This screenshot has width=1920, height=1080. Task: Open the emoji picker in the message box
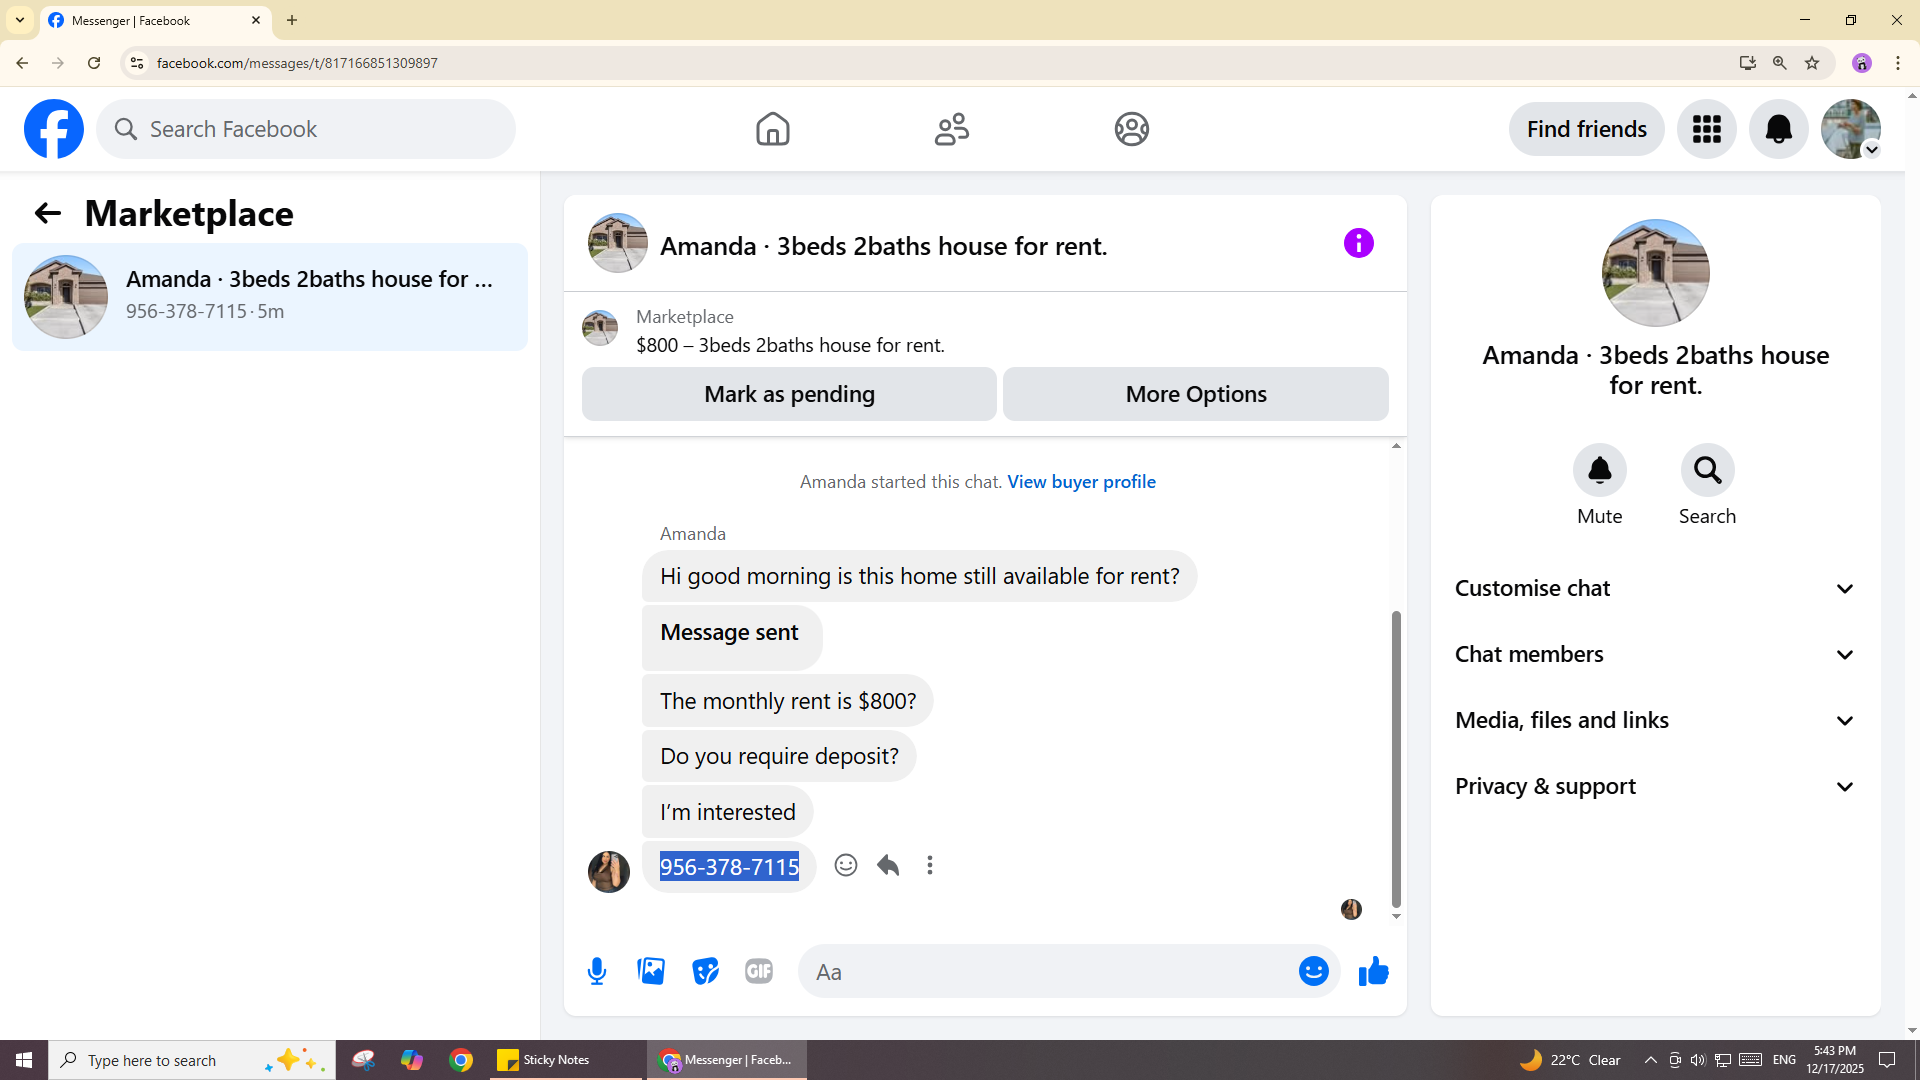point(1313,971)
